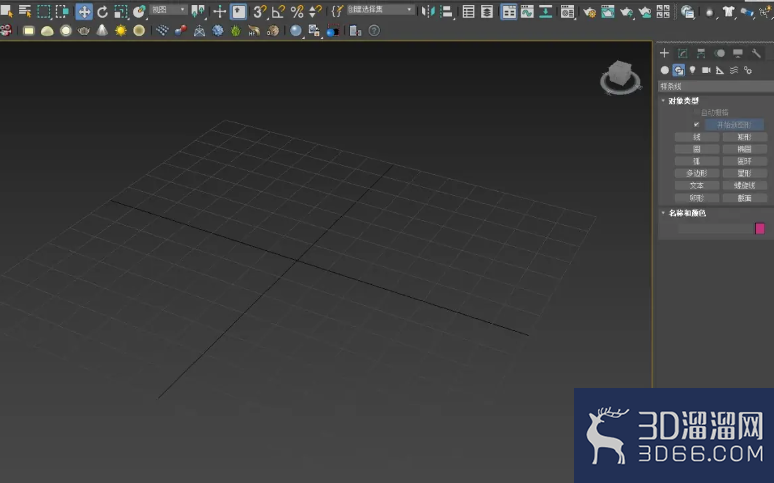Click the red and blue molecule icon

[181, 31]
